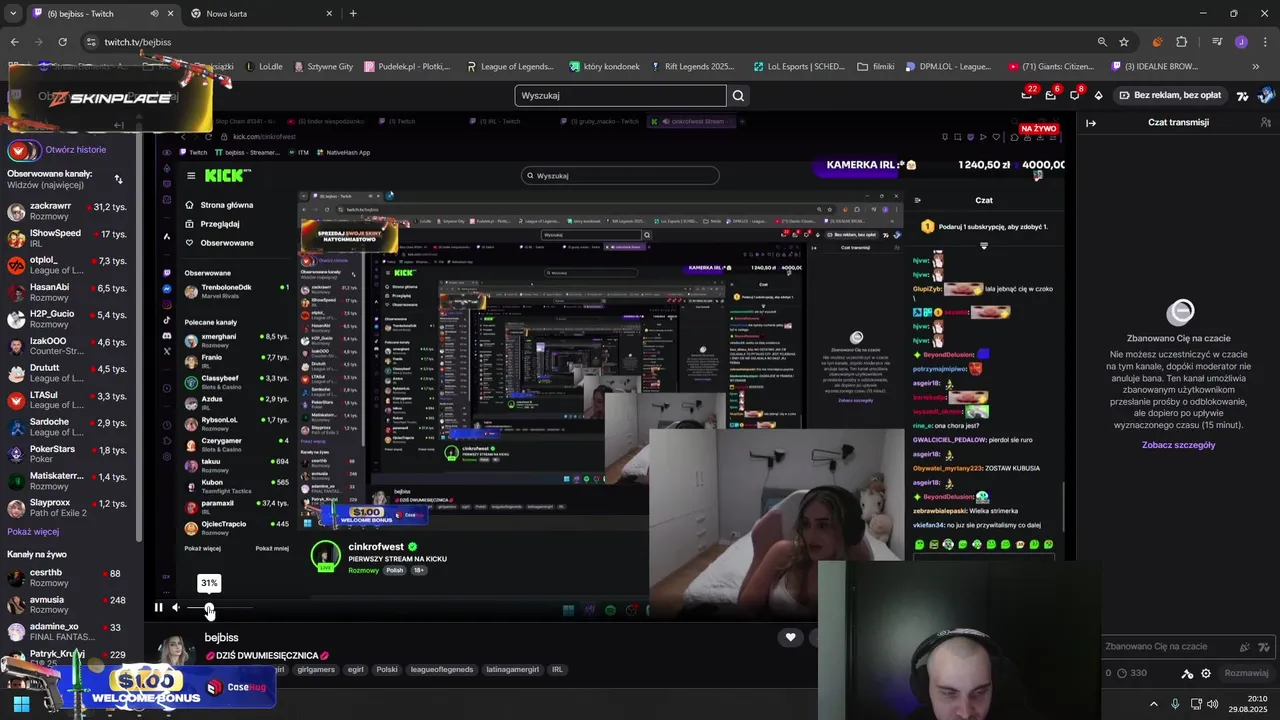Show hidden system tray icons

(1153, 704)
